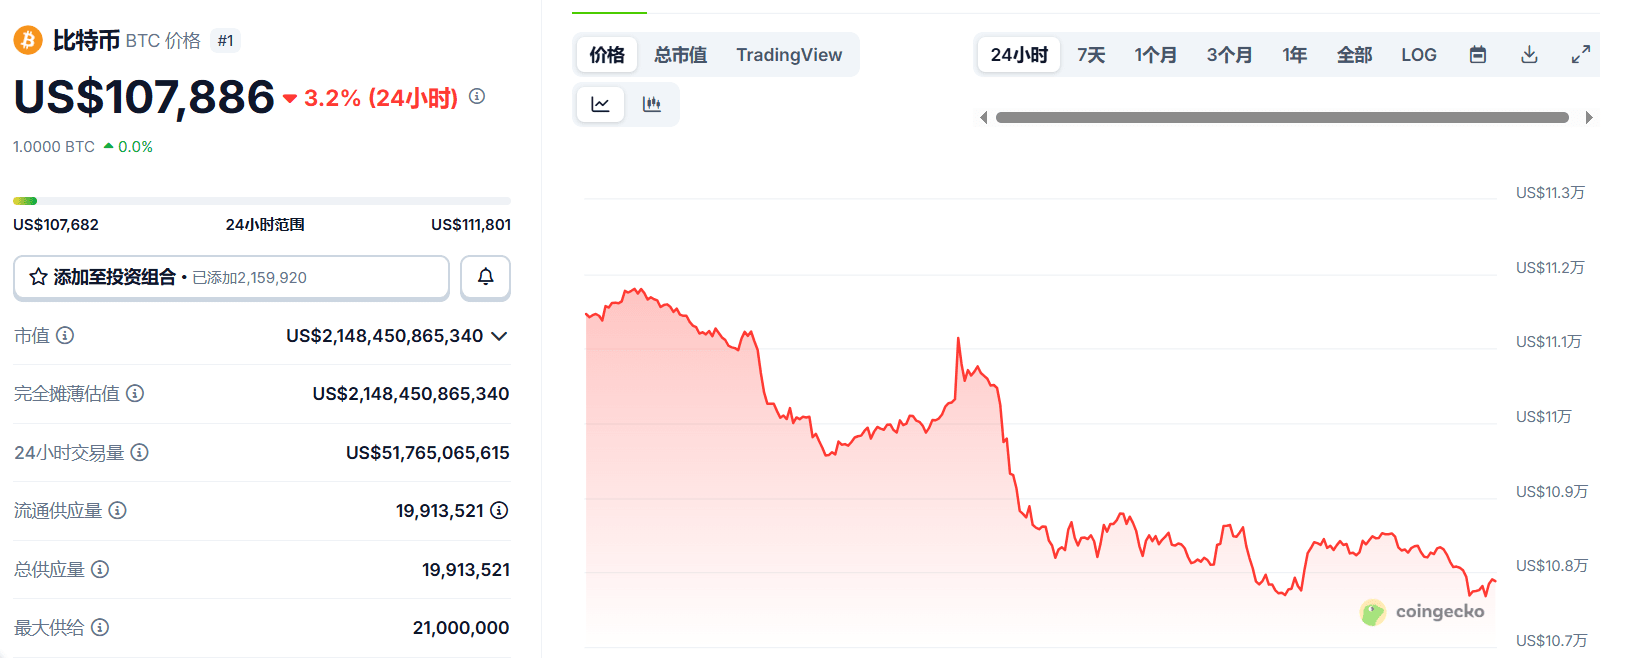The width and height of the screenshot is (1633, 658).
Task: Click 添加至投资组合 button
Action: (x=231, y=277)
